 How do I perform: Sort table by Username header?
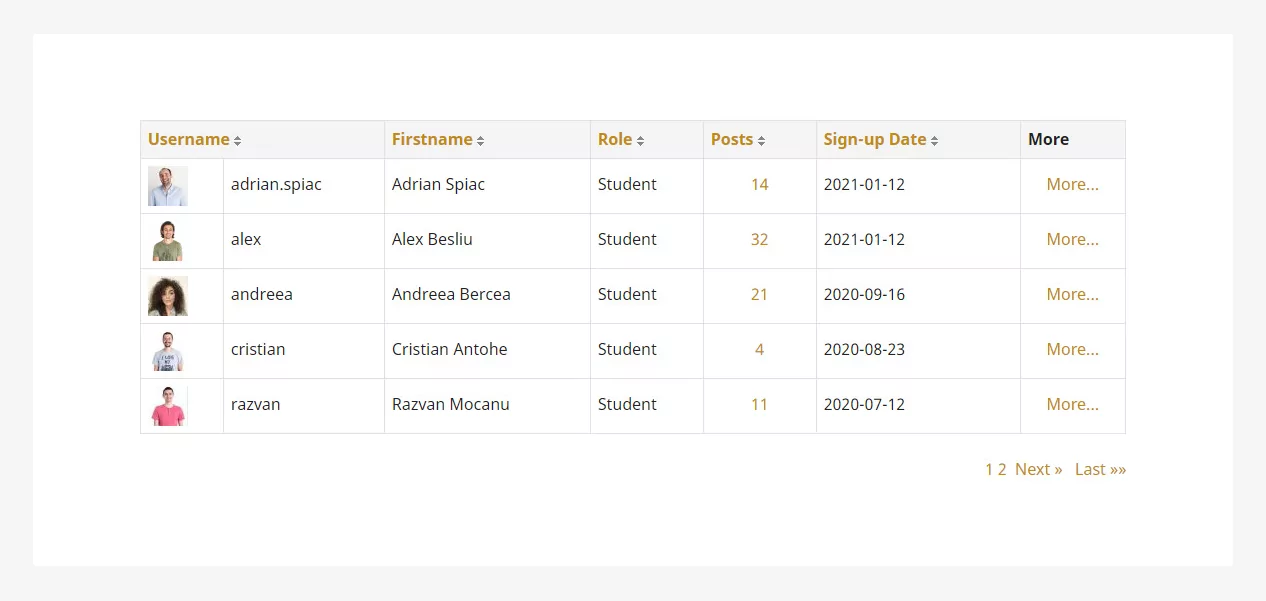[189, 139]
